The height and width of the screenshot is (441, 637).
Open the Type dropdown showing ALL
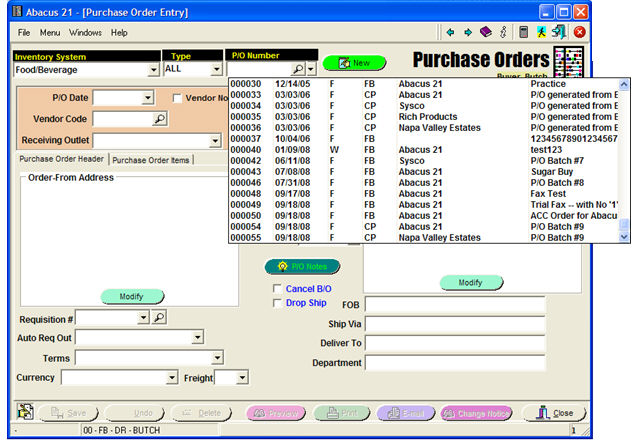click(x=216, y=70)
